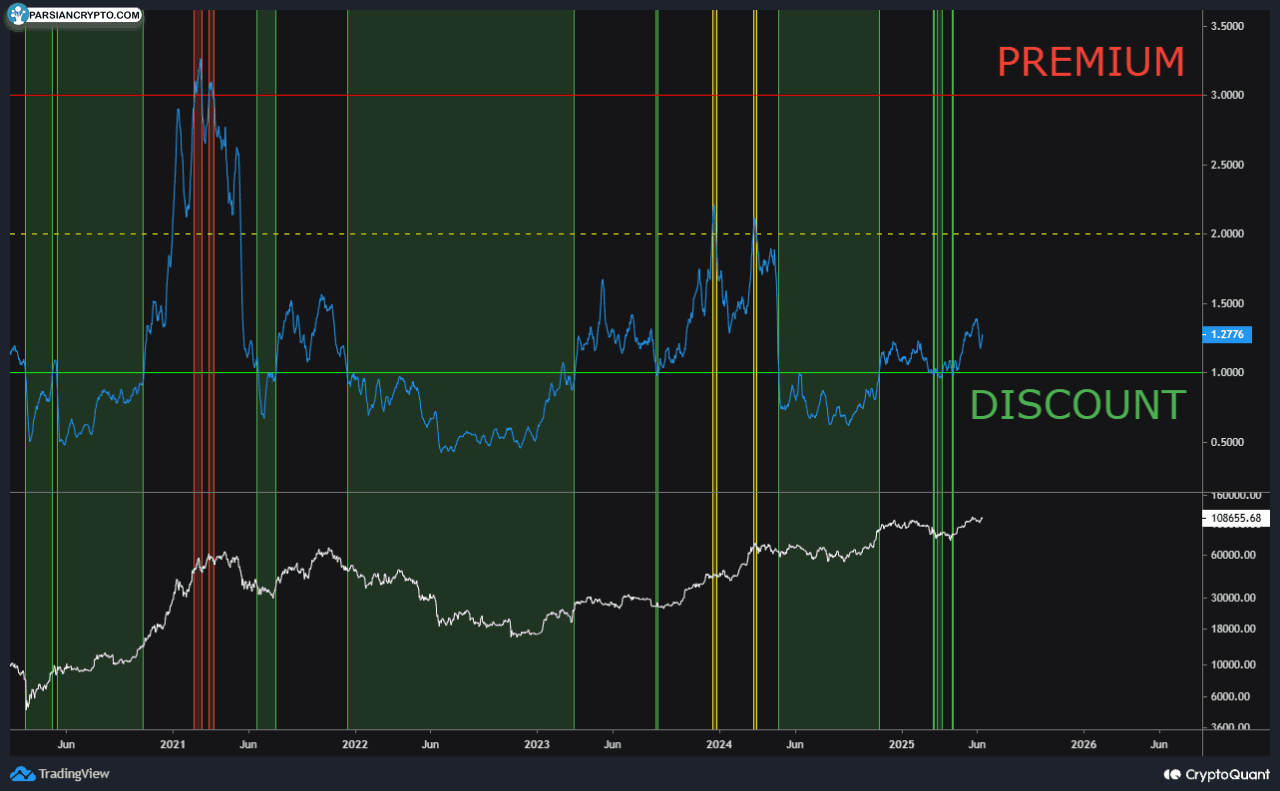Click the 2024 time axis label
This screenshot has width=1280, height=791.
(719, 744)
